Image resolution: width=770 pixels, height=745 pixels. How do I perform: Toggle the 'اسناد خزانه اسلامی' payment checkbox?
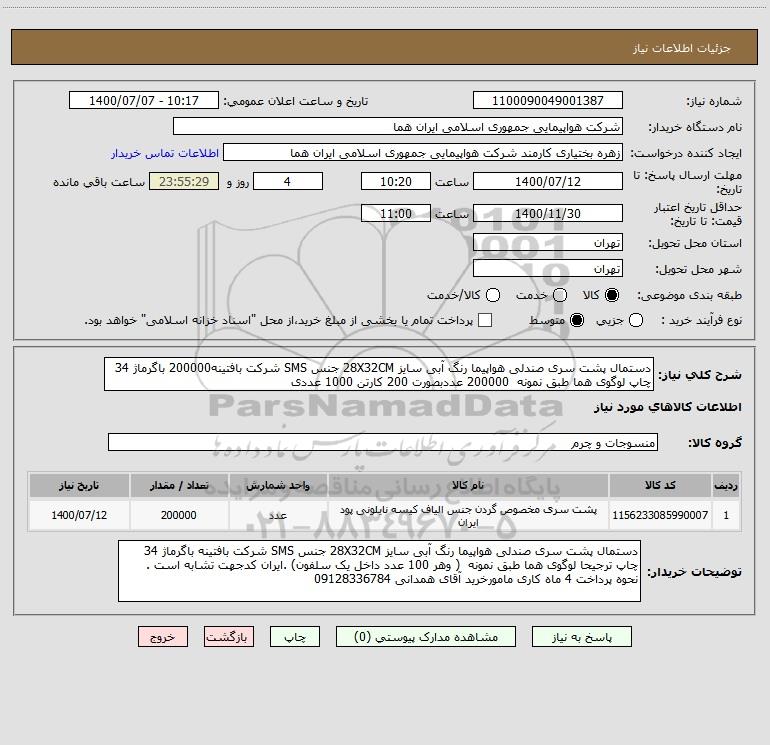coord(485,320)
